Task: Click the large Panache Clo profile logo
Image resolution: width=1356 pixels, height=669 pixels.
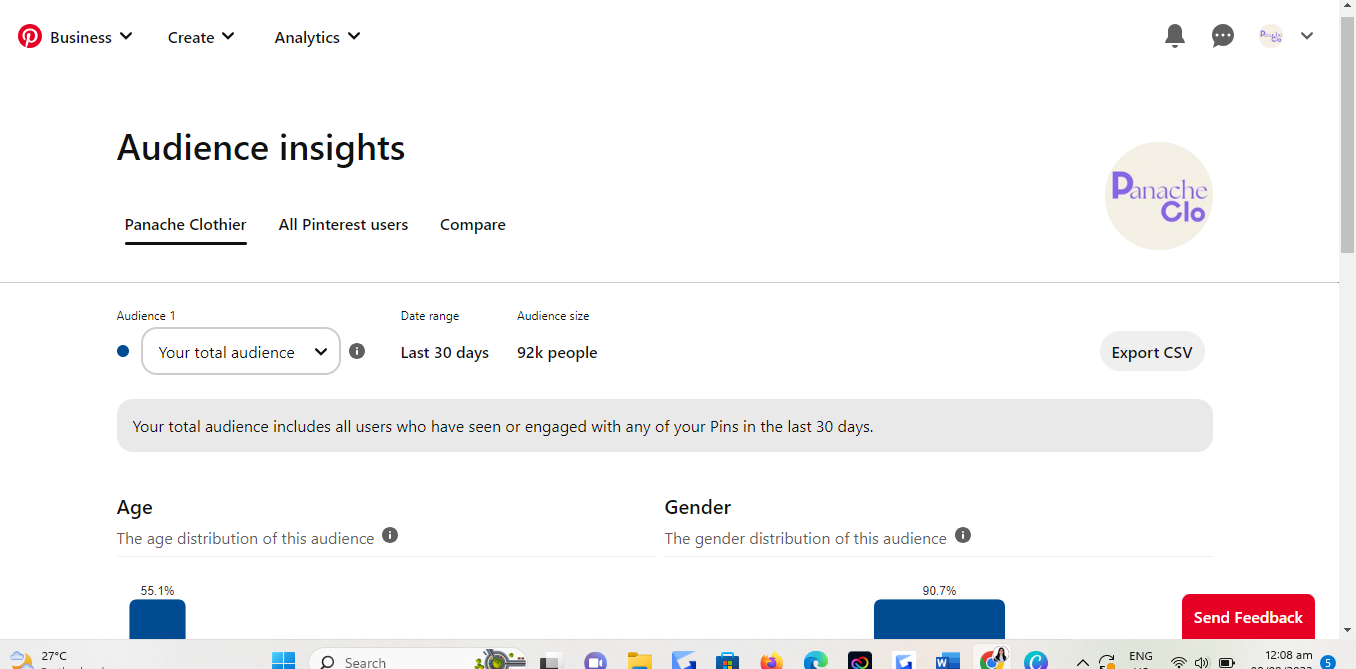Action: coord(1158,196)
